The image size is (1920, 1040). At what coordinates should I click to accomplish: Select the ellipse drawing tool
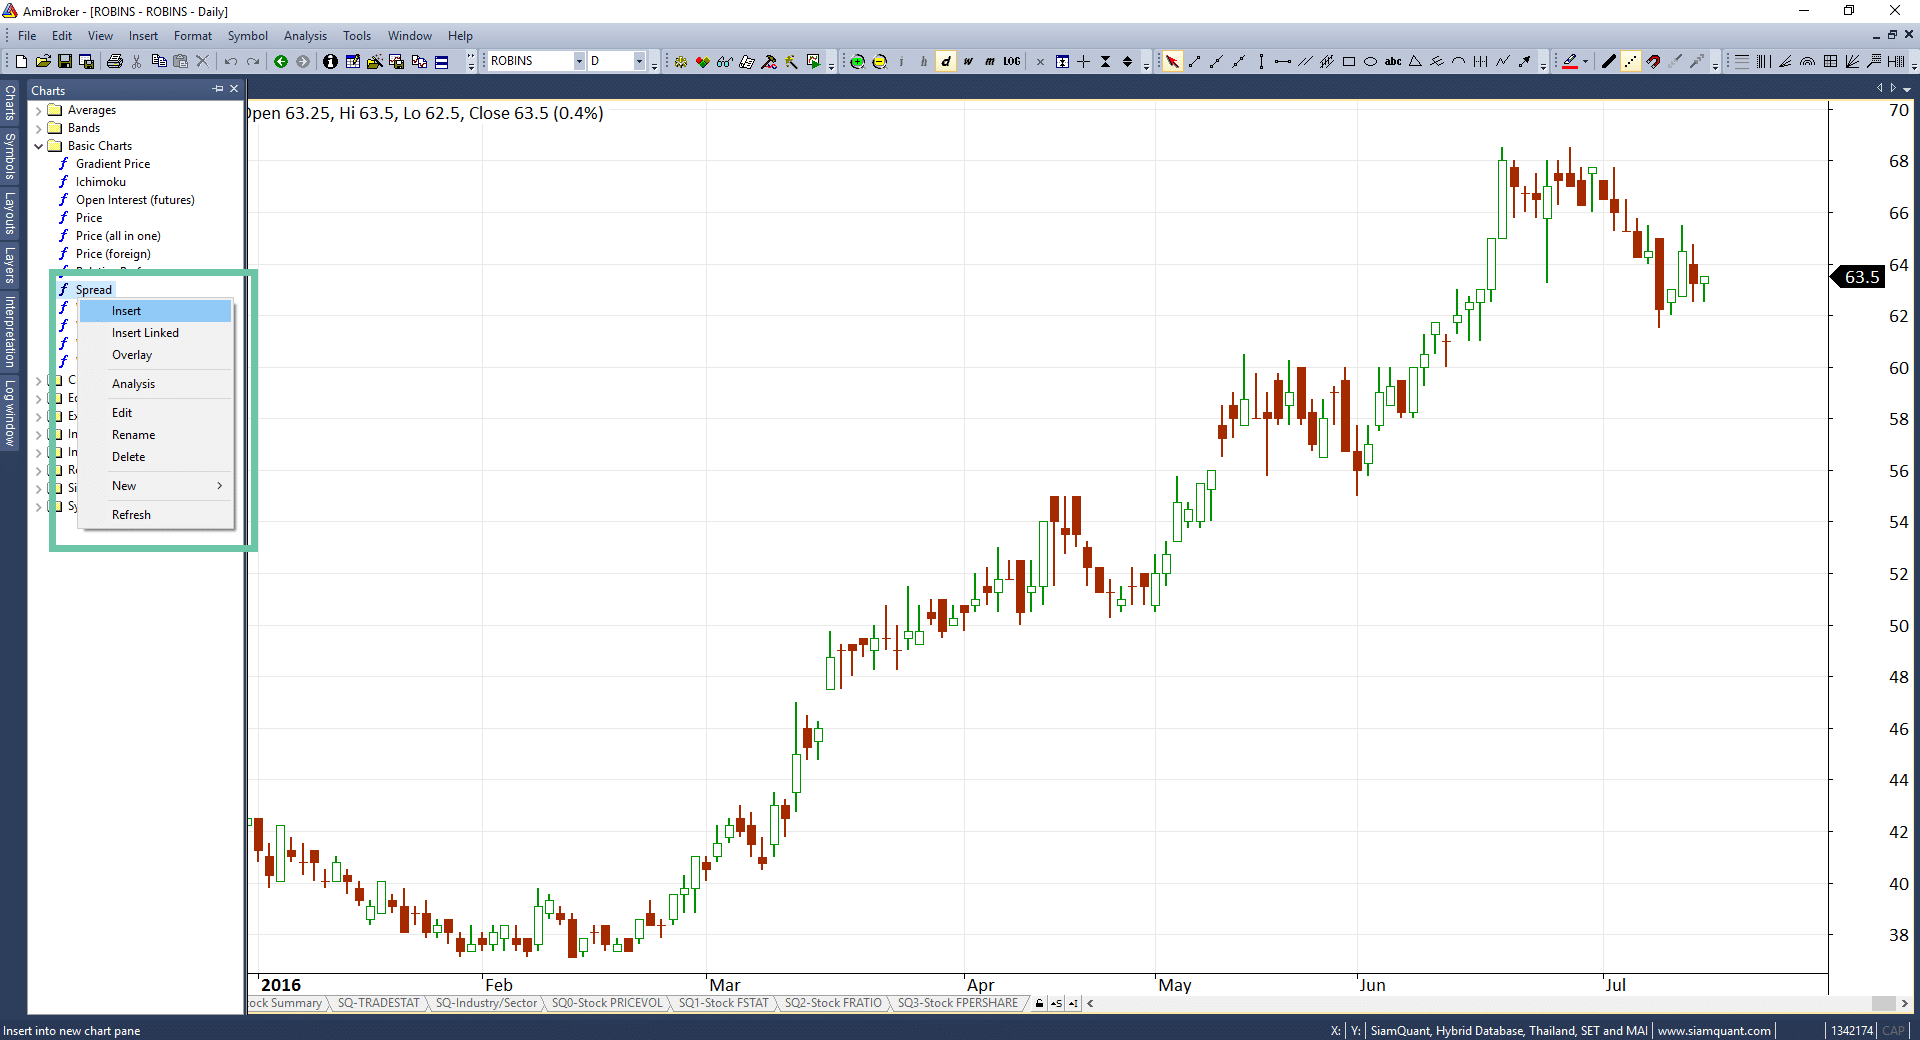click(1370, 62)
